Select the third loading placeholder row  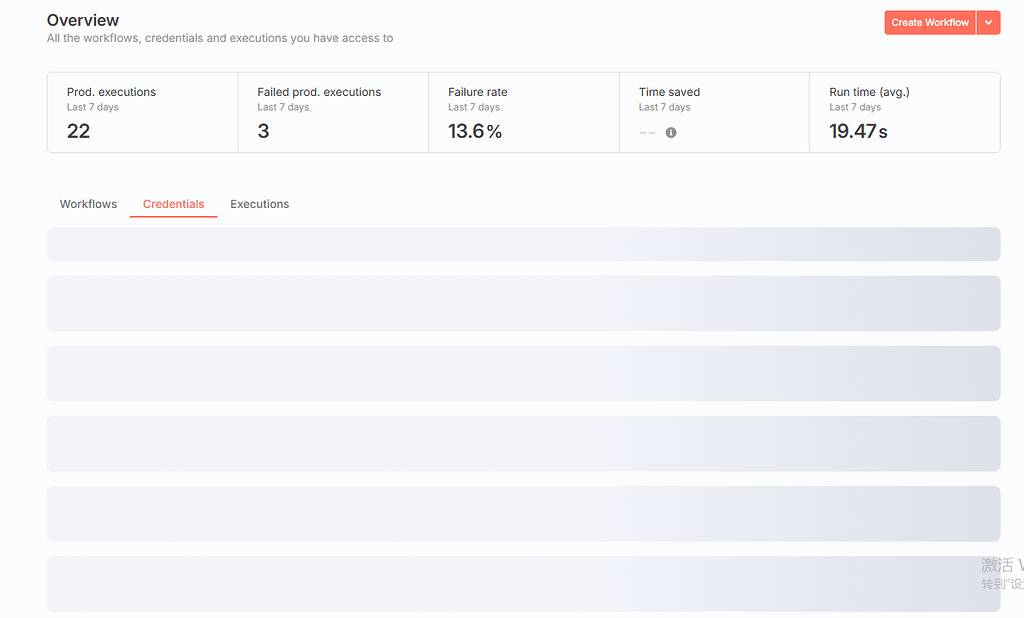(523, 373)
